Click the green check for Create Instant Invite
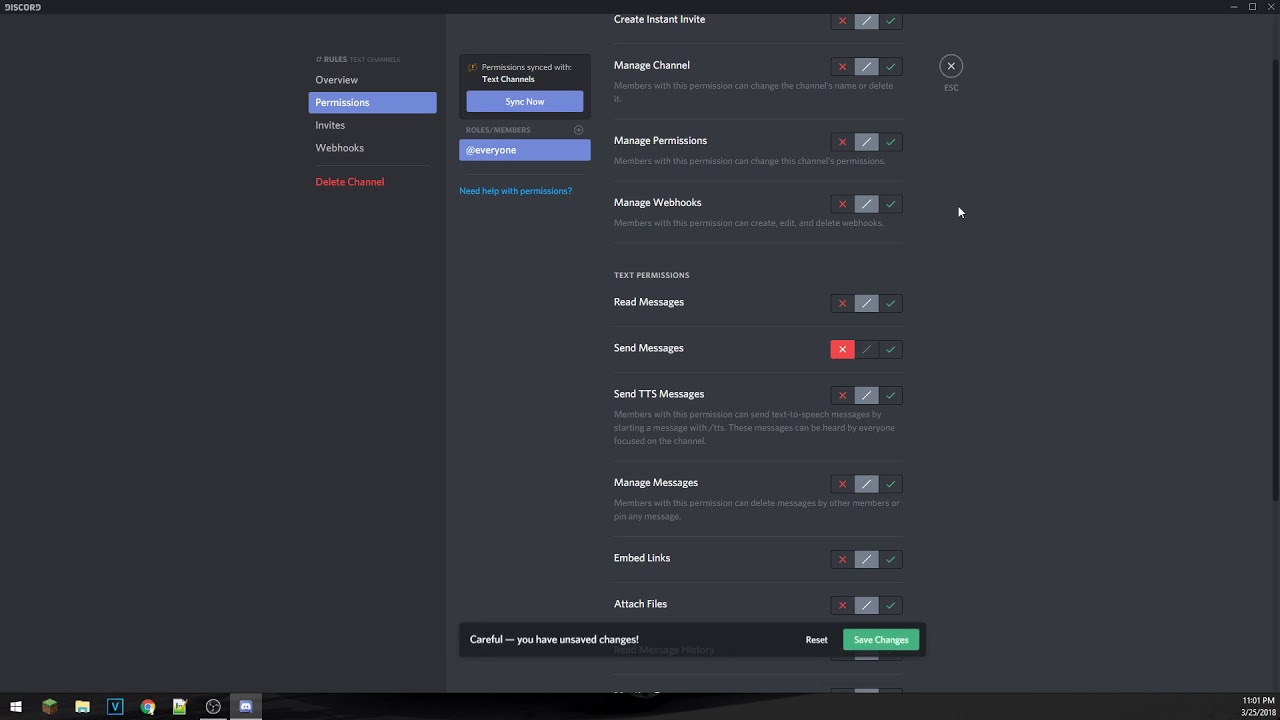The image size is (1280, 720). (x=890, y=20)
